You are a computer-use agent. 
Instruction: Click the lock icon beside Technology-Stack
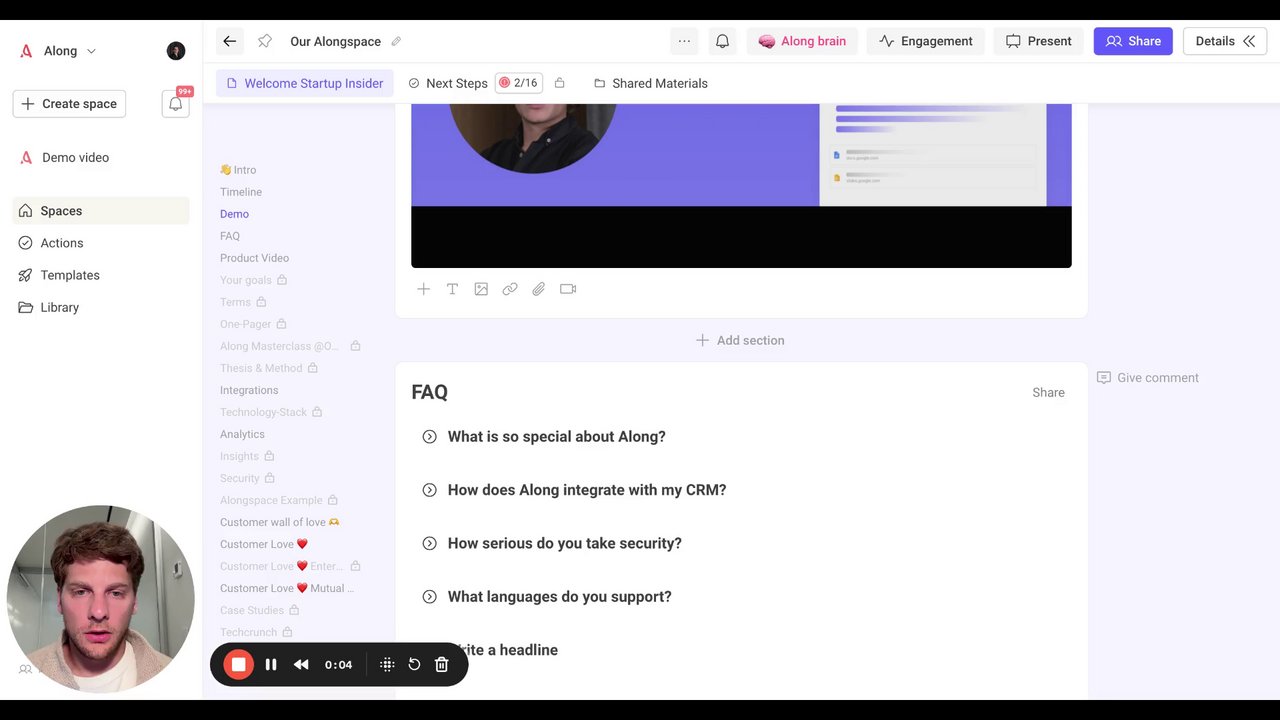click(x=317, y=412)
